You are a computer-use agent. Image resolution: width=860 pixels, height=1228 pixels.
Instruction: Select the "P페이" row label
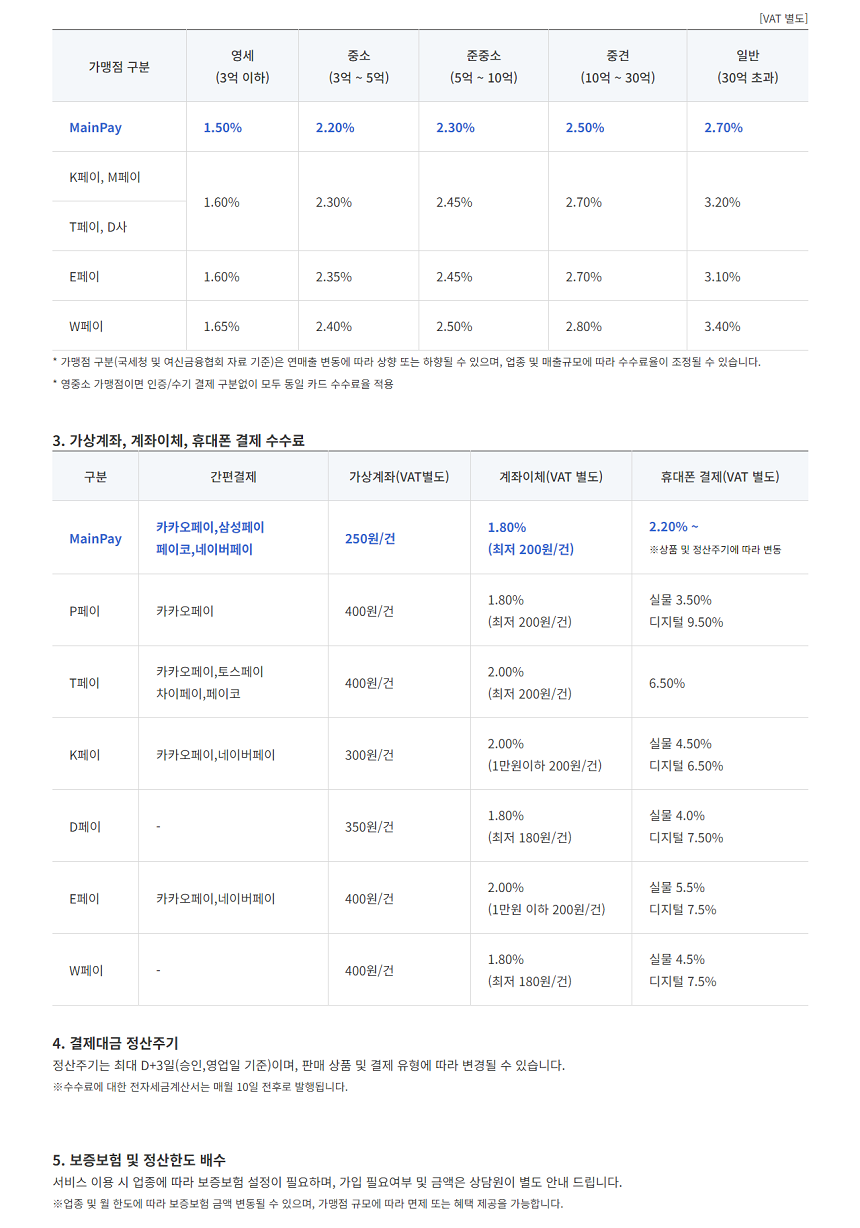(85, 611)
